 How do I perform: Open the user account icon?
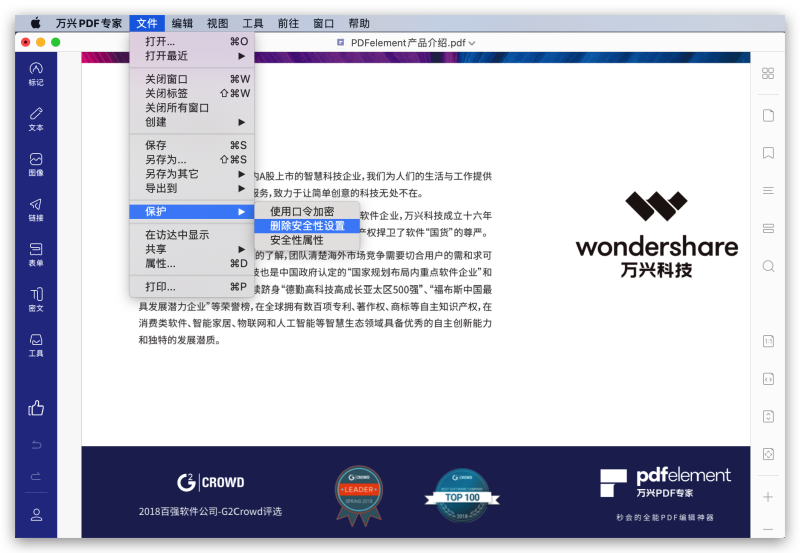pyautogui.click(x=36, y=515)
